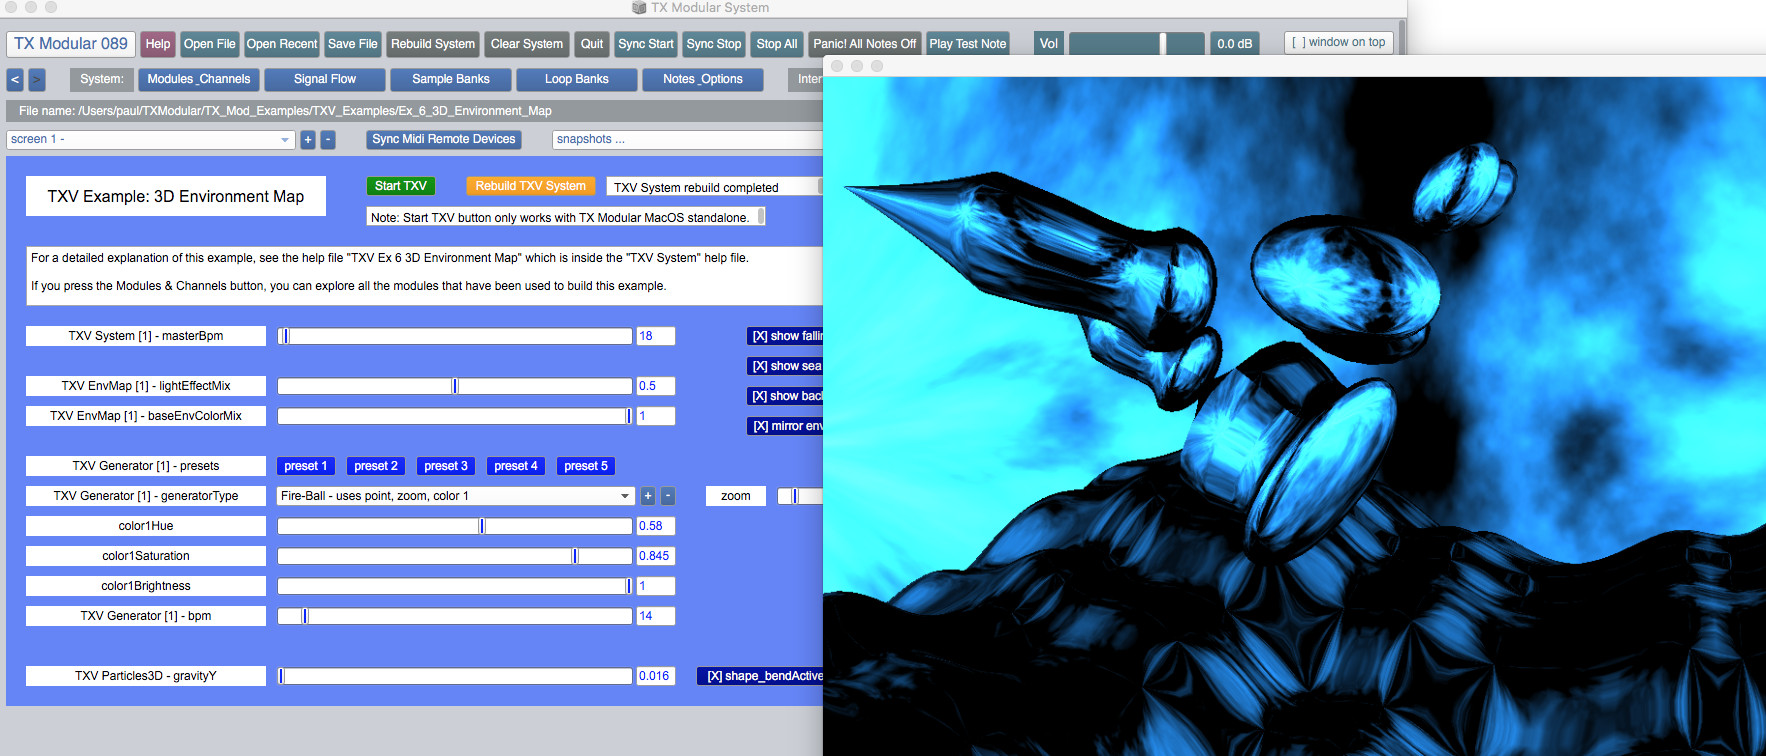The width and height of the screenshot is (1766, 756).
Task: Click the forward arrow navigation button
Action: (x=37, y=79)
